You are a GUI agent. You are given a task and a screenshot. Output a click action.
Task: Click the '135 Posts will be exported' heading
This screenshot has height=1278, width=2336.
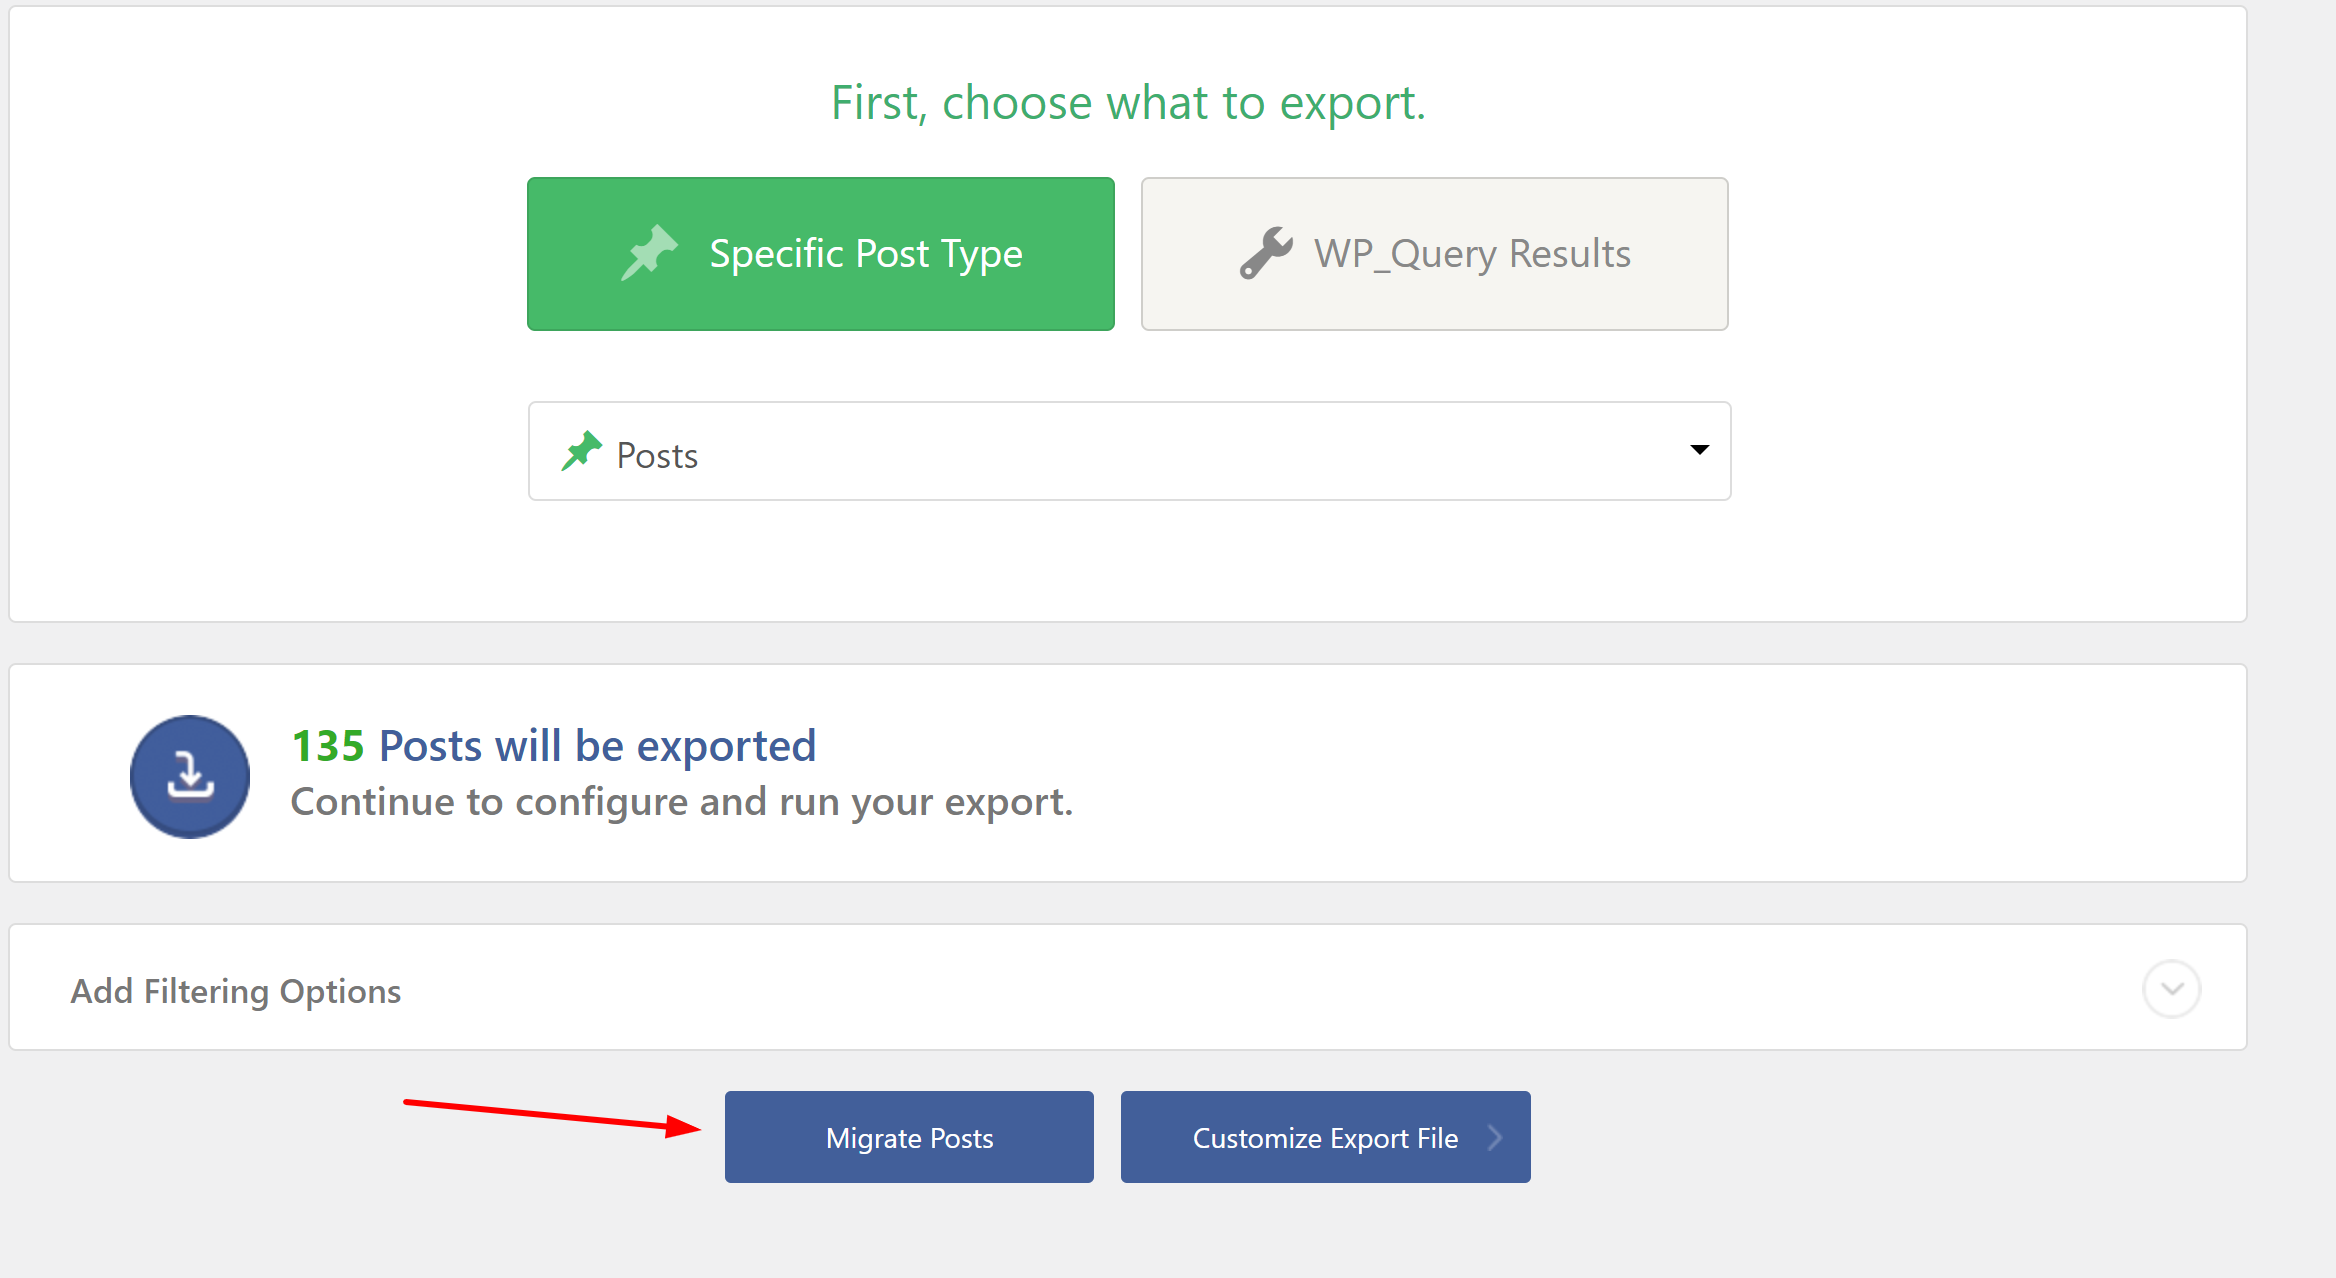(x=554, y=746)
